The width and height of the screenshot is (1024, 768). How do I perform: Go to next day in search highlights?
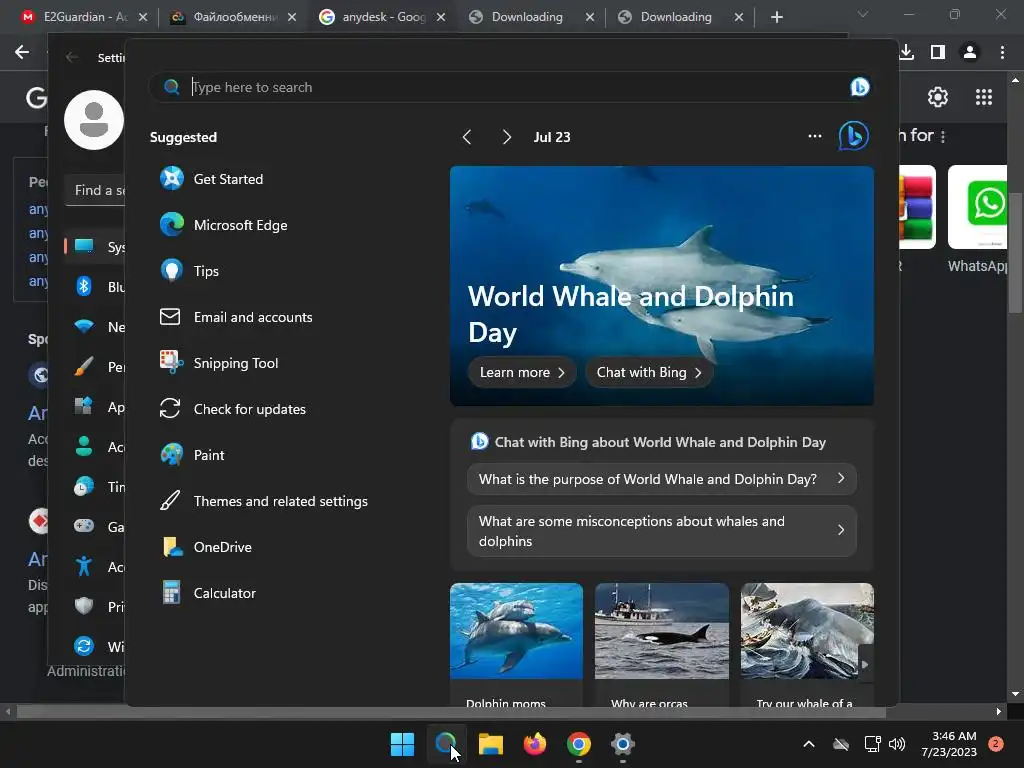coord(506,137)
